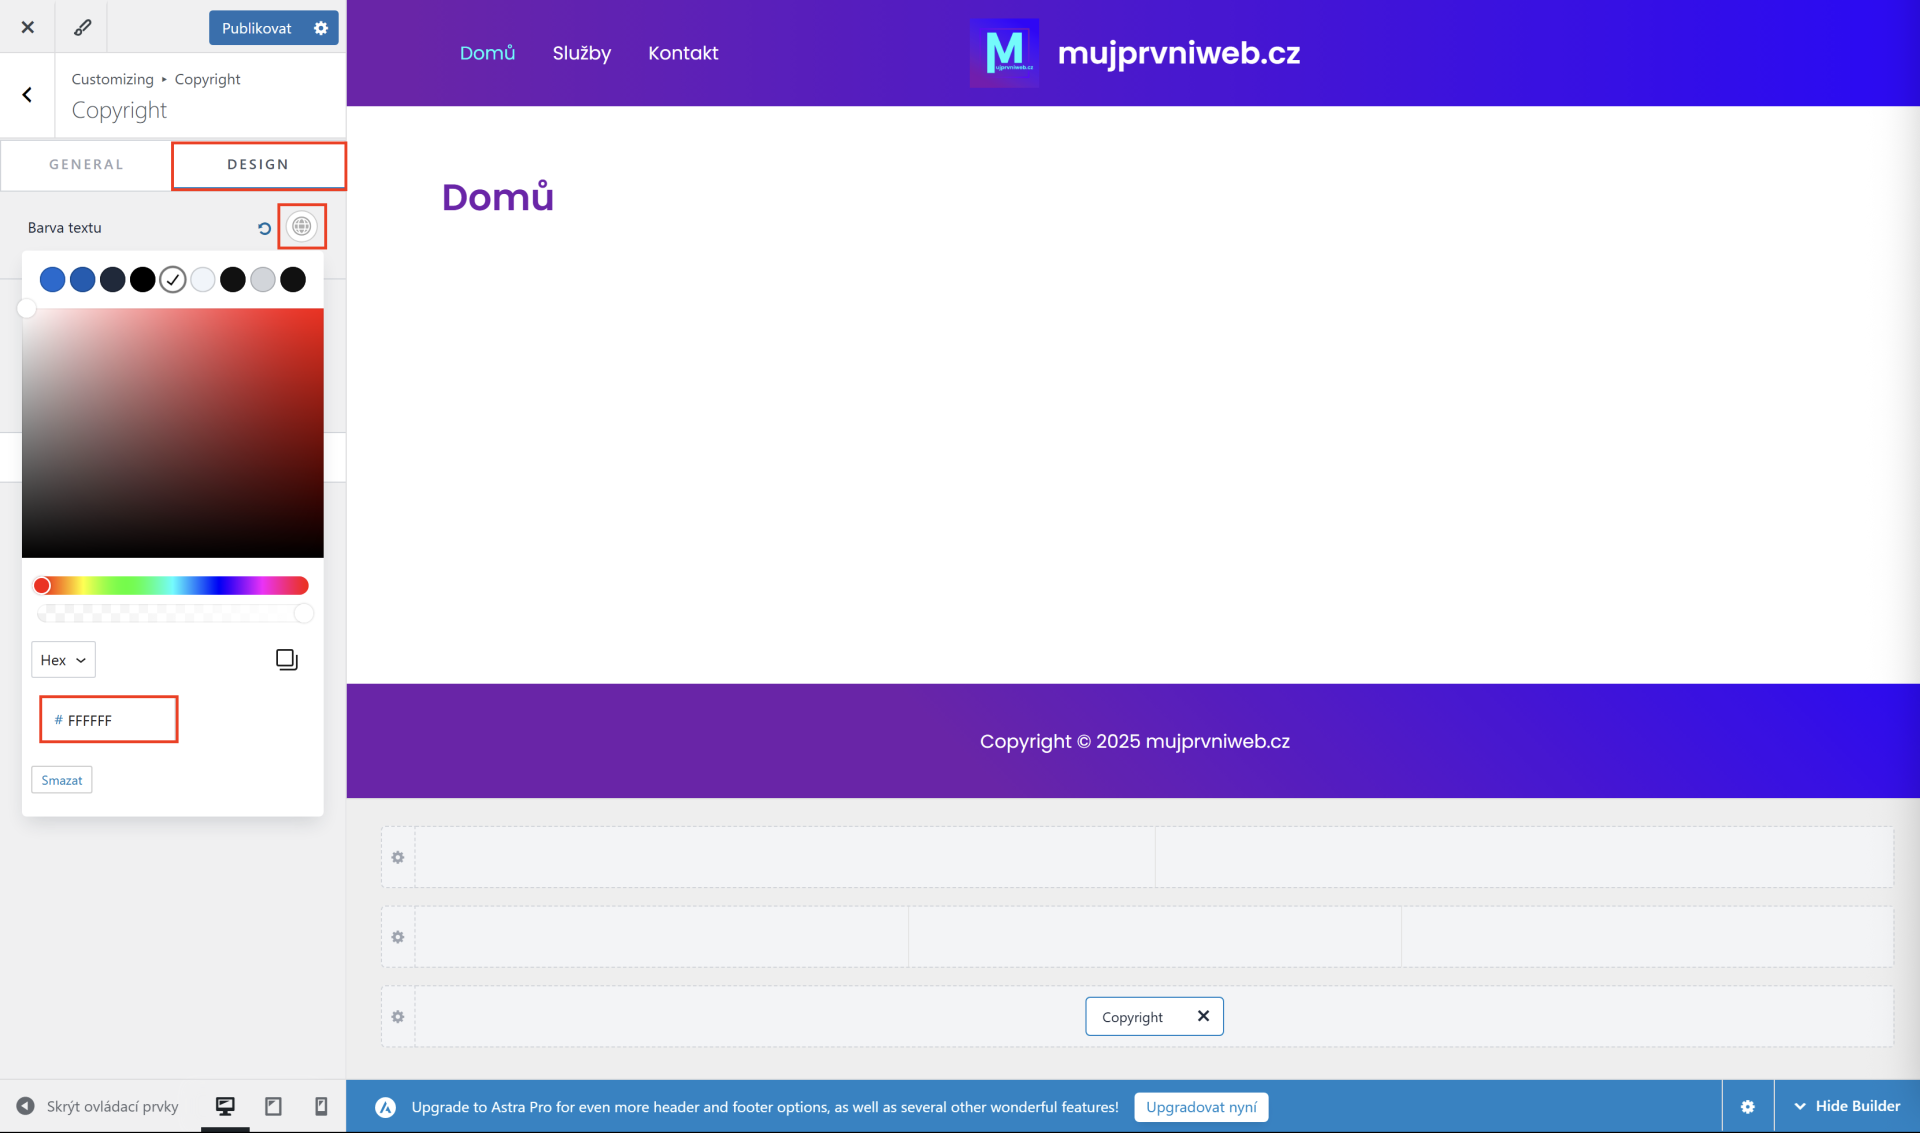
Task: Switch to mobile preview icon
Action: (x=321, y=1105)
